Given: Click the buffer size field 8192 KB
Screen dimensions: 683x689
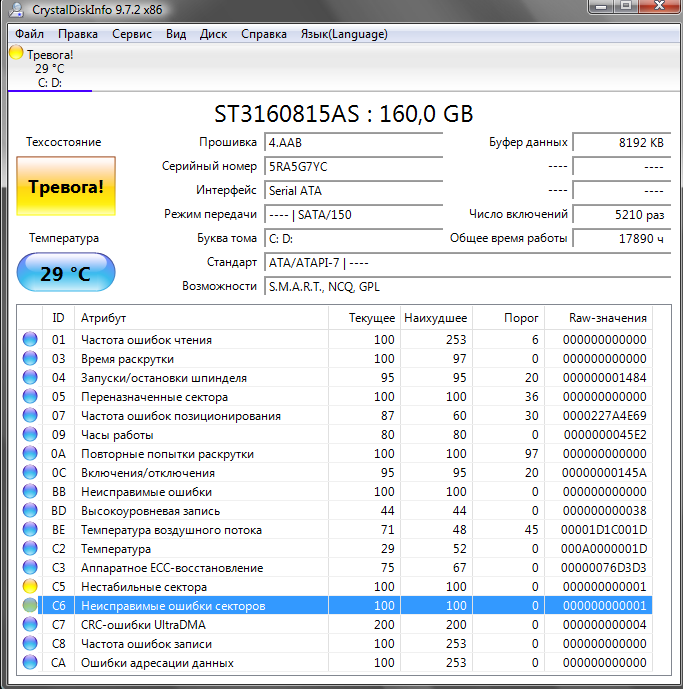Looking at the screenshot, I should click(x=622, y=143).
